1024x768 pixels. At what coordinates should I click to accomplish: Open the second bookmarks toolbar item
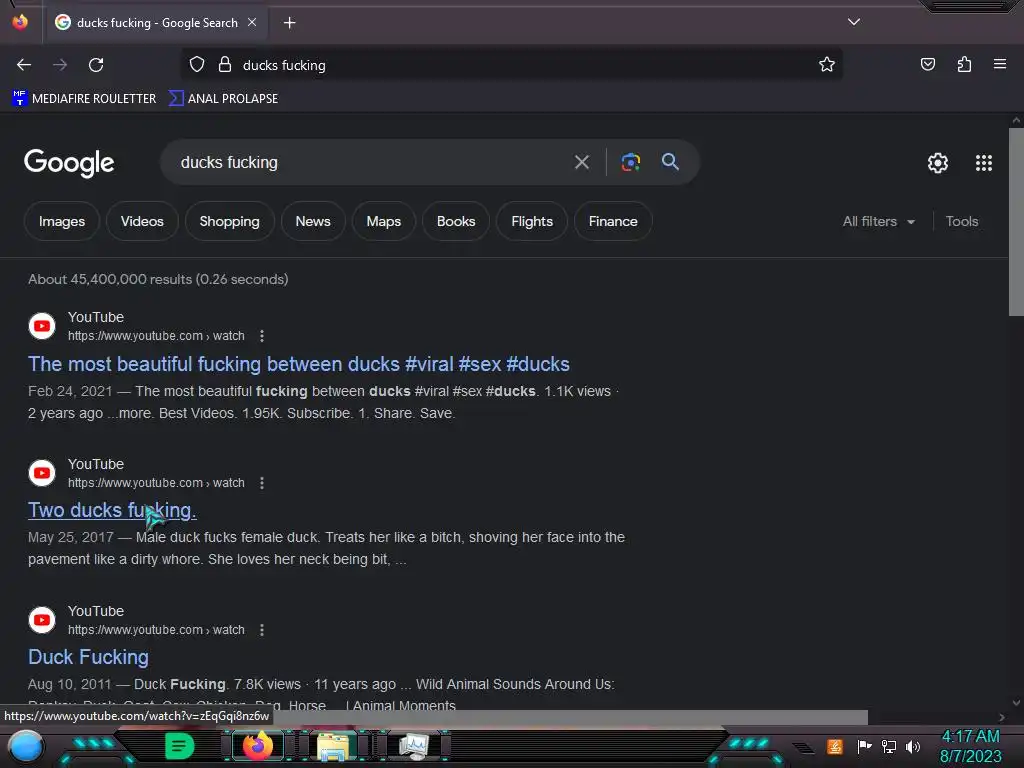pyautogui.click(x=223, y=99)
